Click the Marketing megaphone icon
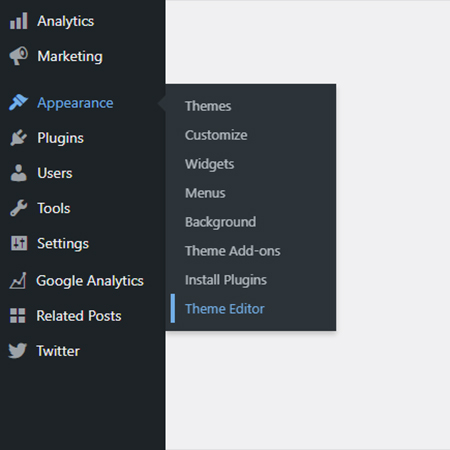The height and width of the screenshot is (450, 450). 18,56
